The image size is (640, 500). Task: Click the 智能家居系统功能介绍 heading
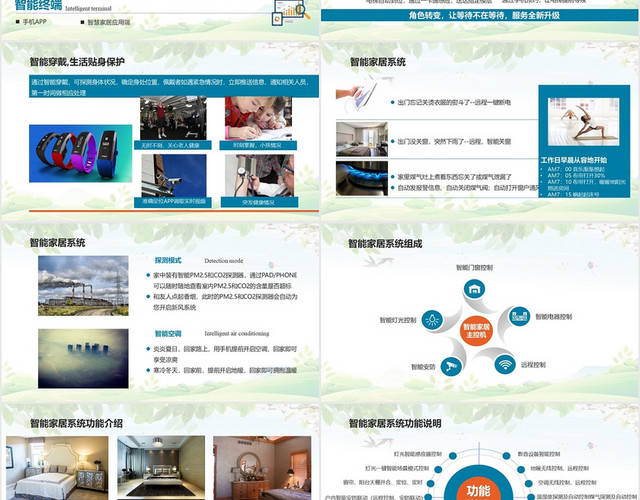coord(76,423)
